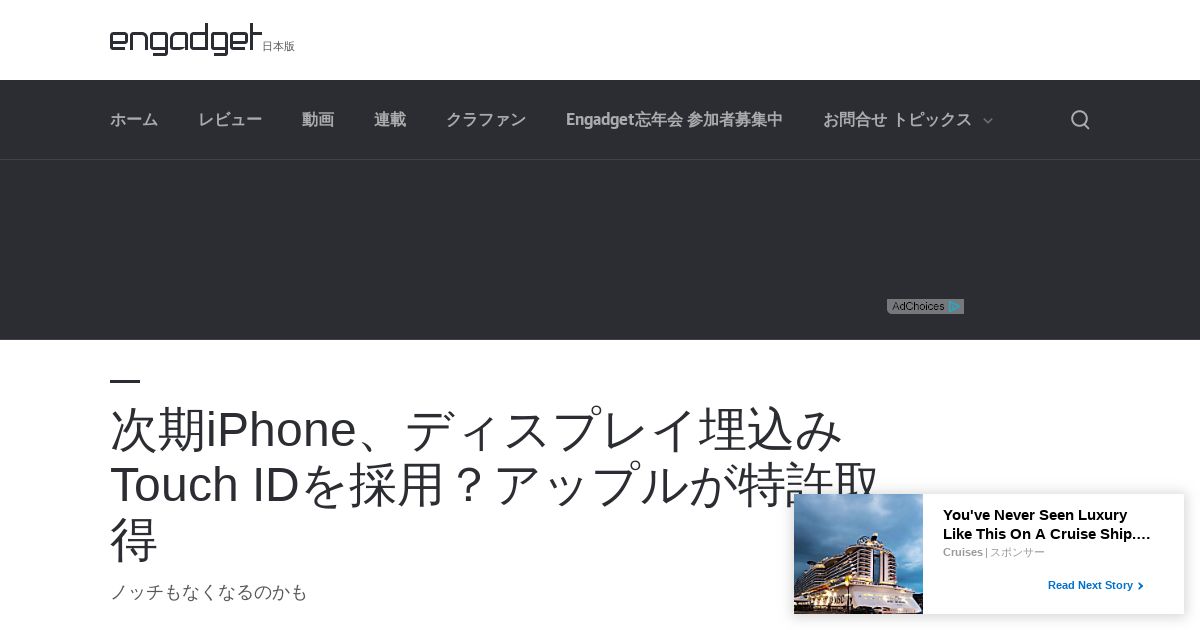
Task: Open the ホーム menu item
Action: [134, 120]
